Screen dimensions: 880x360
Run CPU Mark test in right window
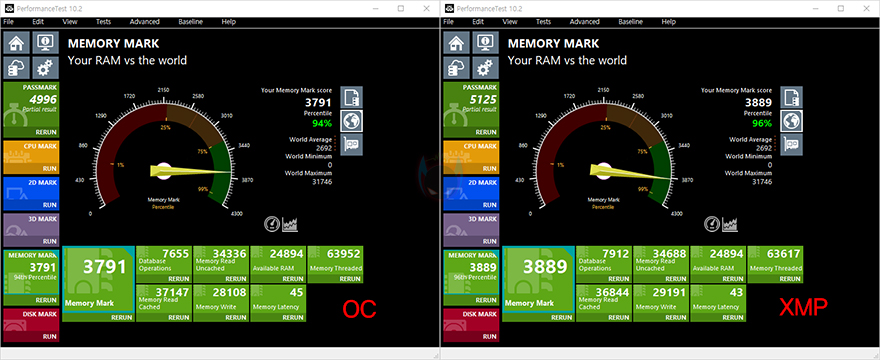(x=489, y=169)
